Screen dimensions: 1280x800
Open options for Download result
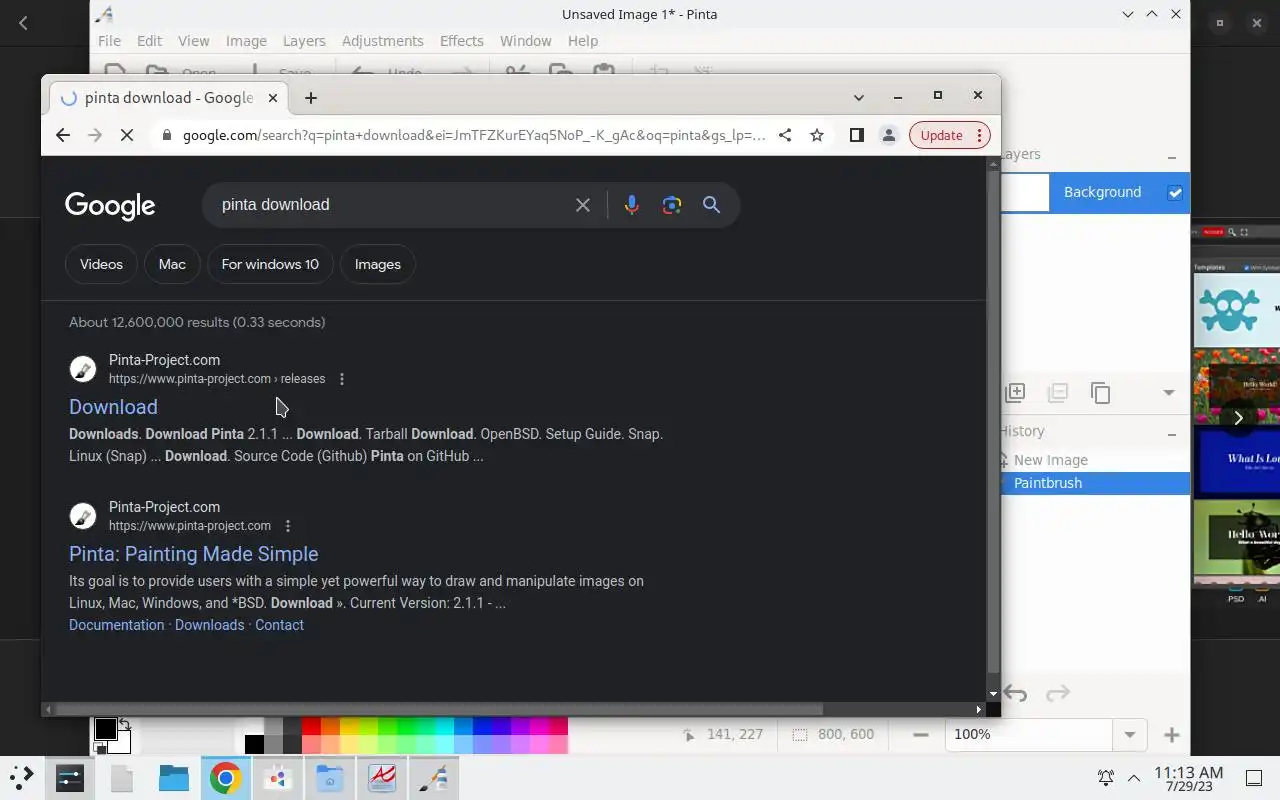tap(342, 379)
